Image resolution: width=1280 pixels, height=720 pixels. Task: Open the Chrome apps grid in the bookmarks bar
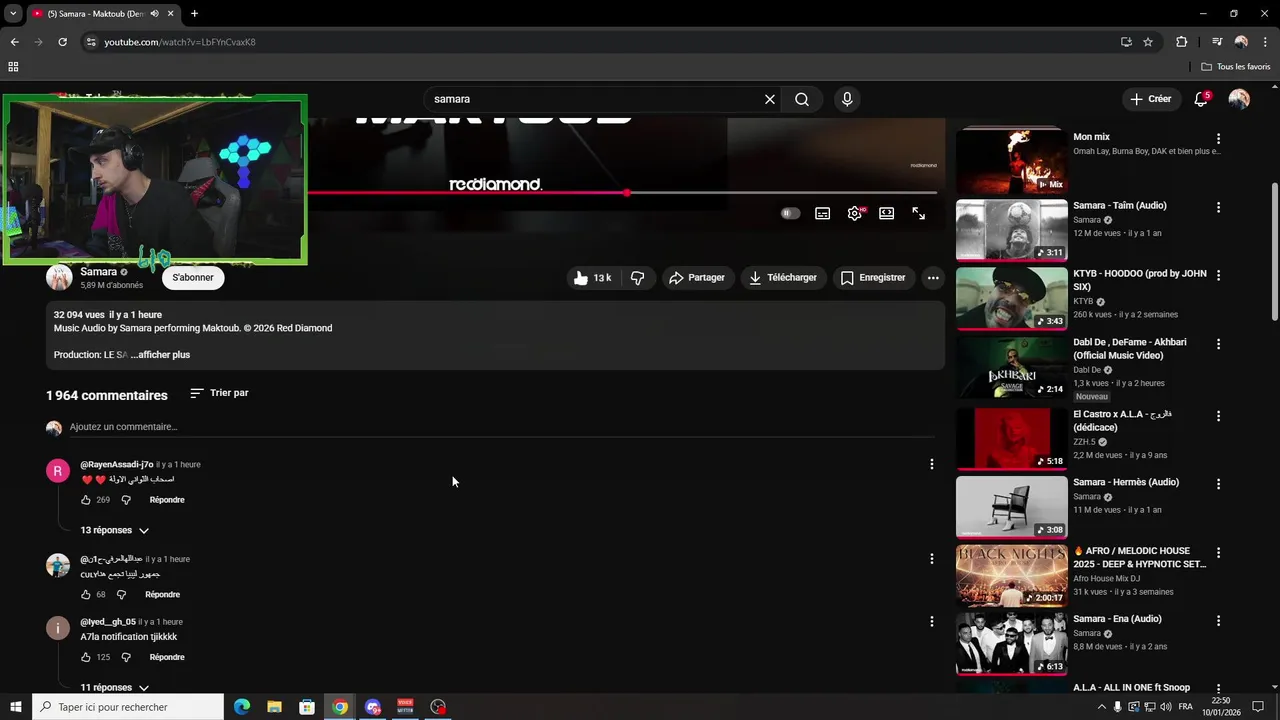pos(13,67)
